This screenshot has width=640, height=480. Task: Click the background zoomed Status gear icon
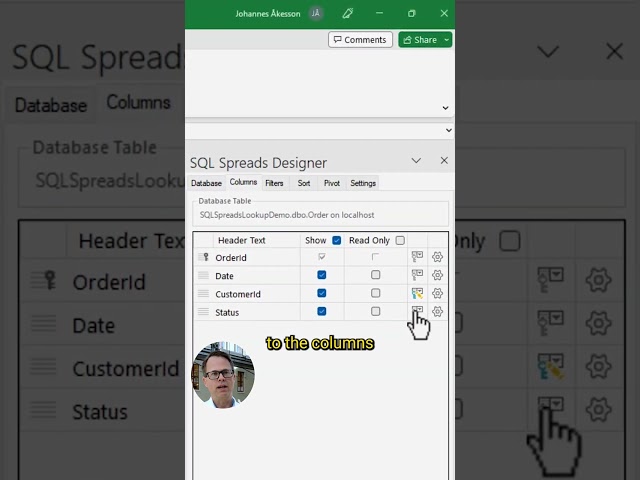point(598,409)
